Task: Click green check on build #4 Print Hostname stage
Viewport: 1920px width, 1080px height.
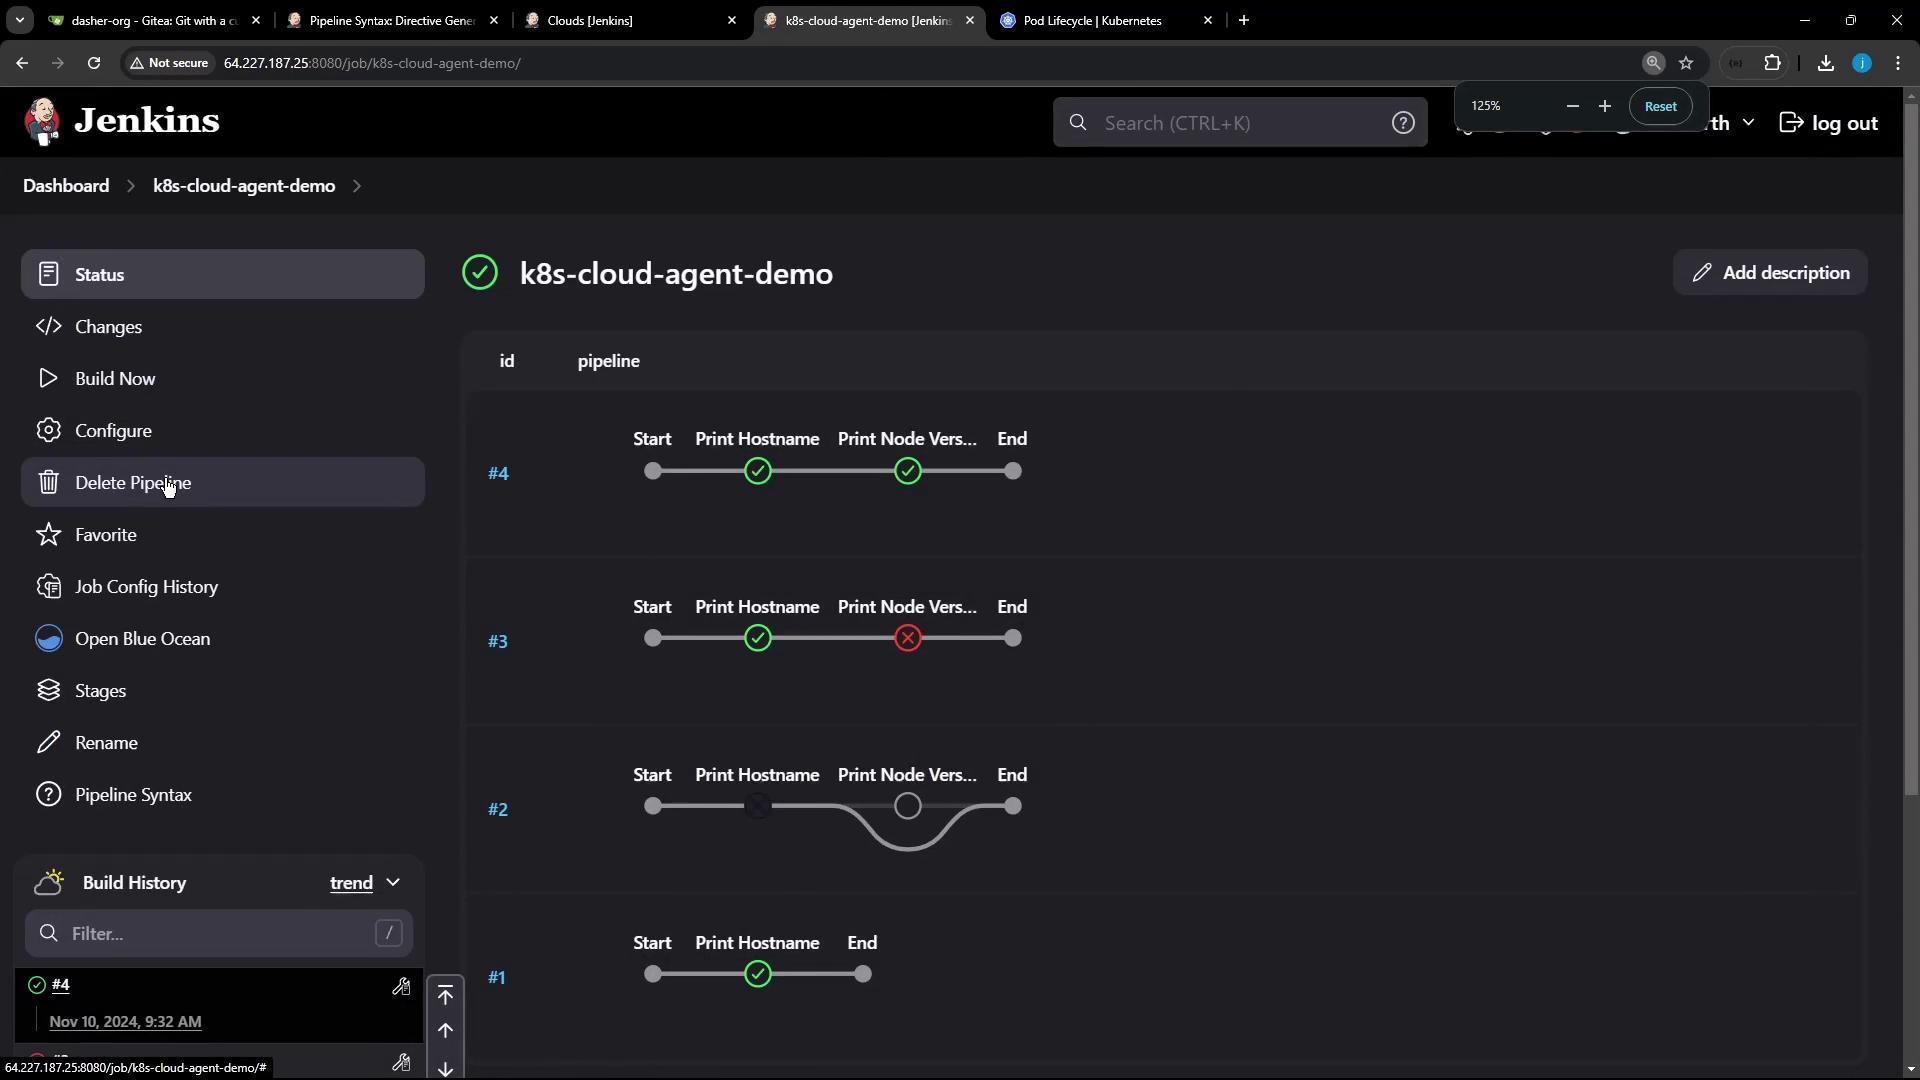Action: tap(758, 471)
